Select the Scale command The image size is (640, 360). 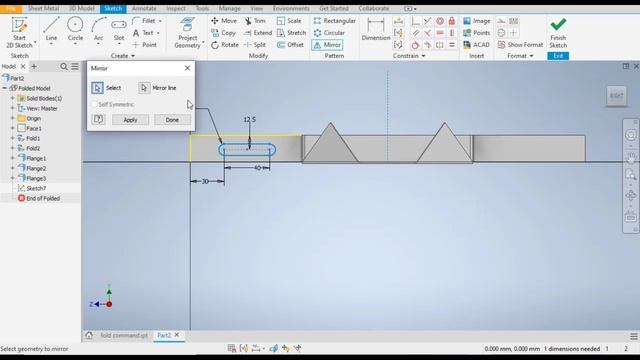tap(289, 20)
